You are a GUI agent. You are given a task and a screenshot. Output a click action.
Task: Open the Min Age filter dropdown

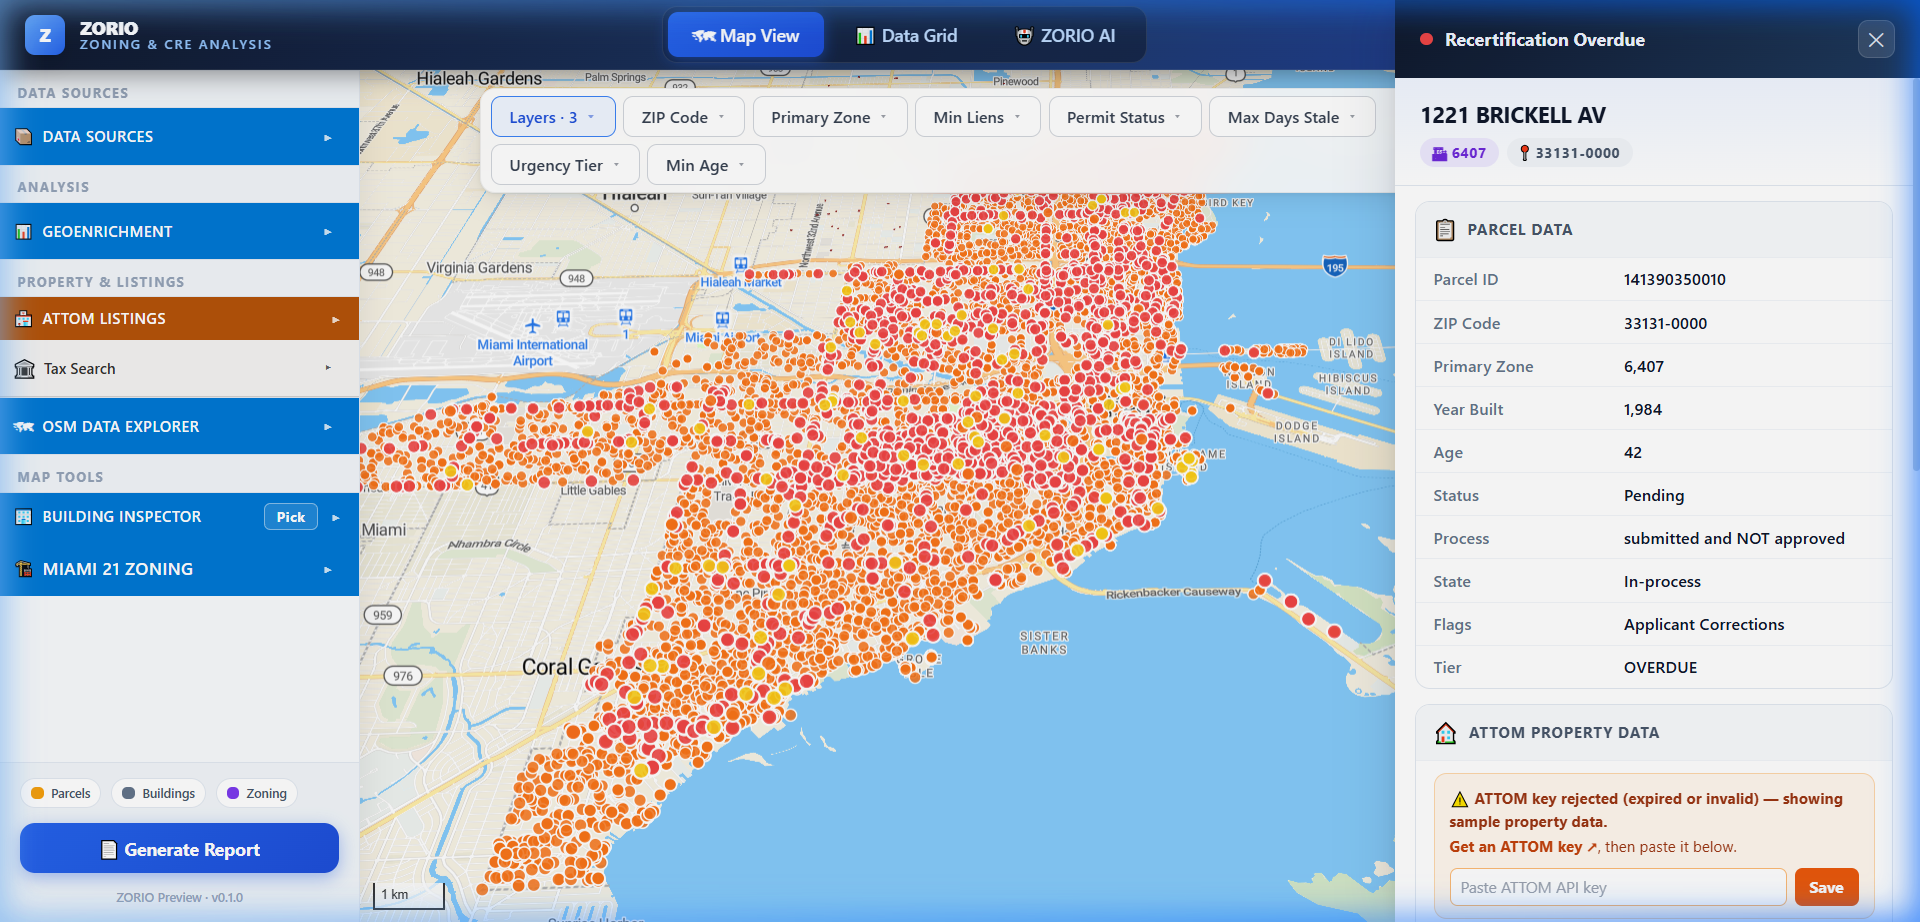pyautogui.click(x=706, y=165)
